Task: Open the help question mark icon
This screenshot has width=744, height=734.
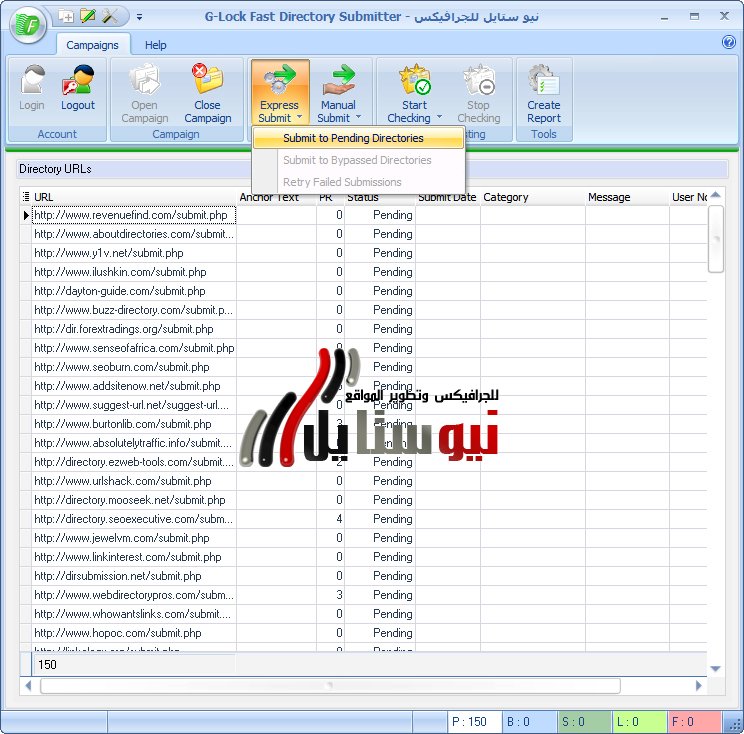Action: click(x=728, y=42)
